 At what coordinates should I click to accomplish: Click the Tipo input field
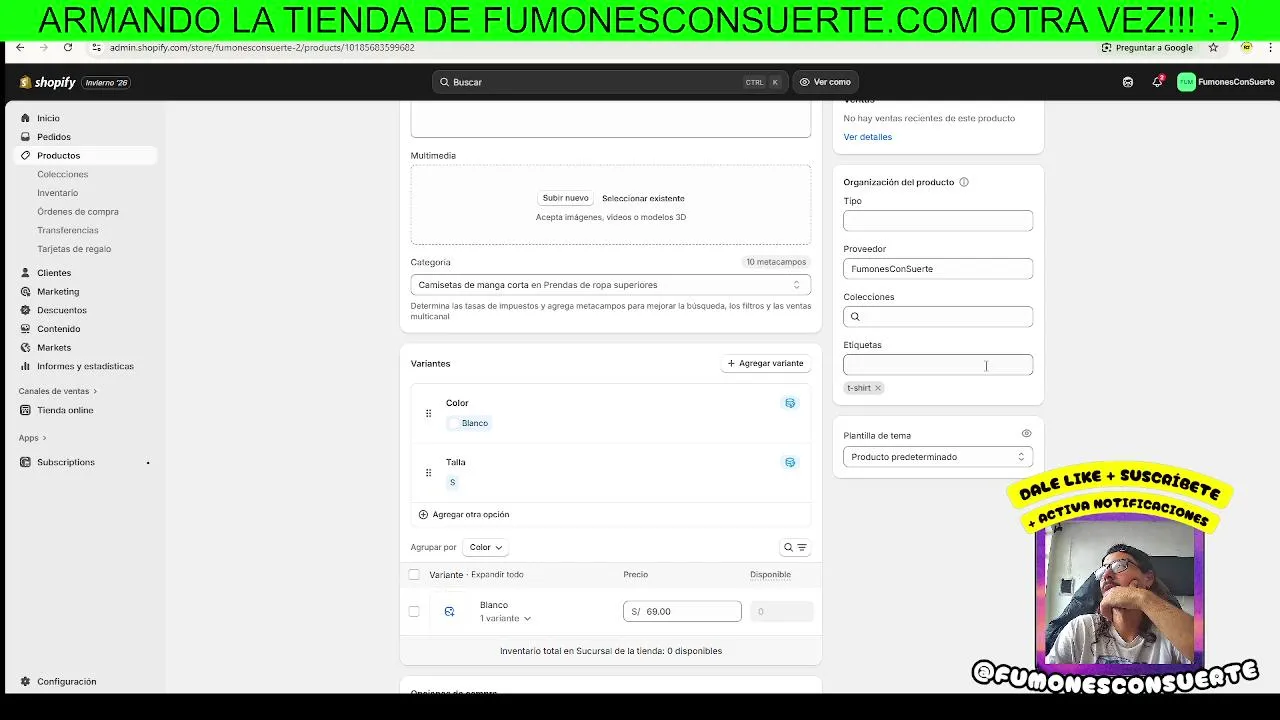pos(938,221)
